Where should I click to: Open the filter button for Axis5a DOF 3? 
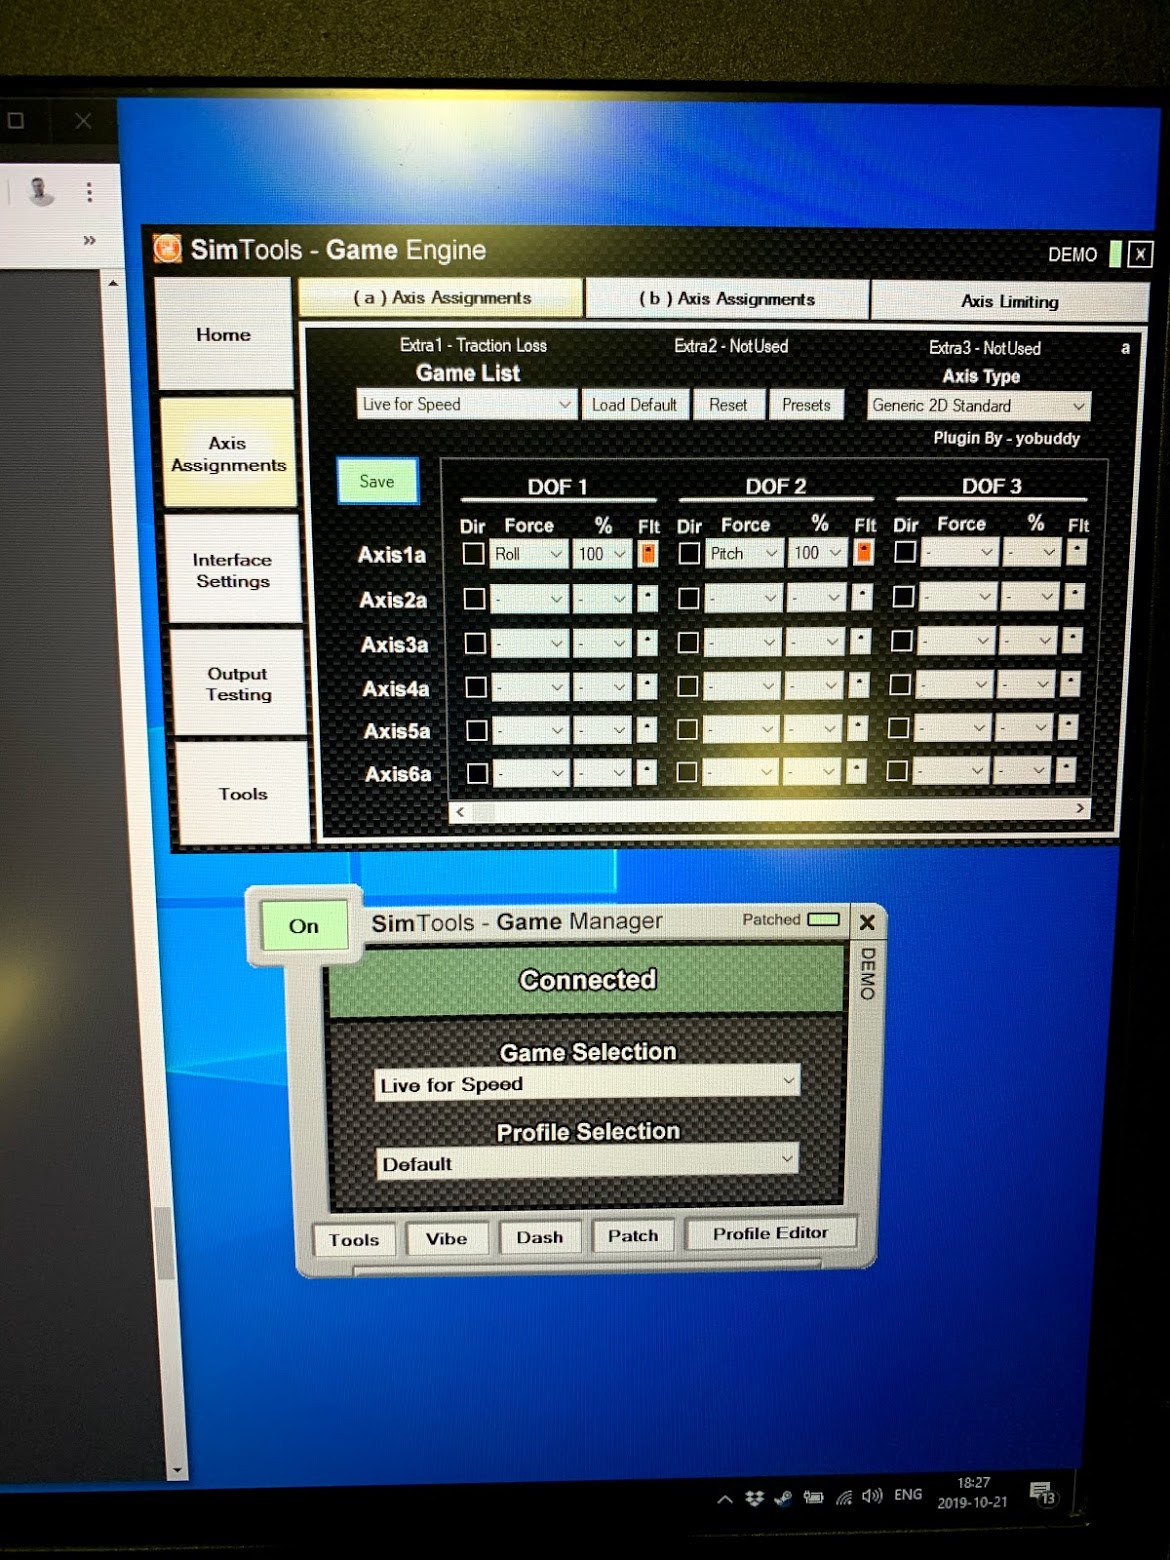pyautogui.click(x=1068, y=727)
